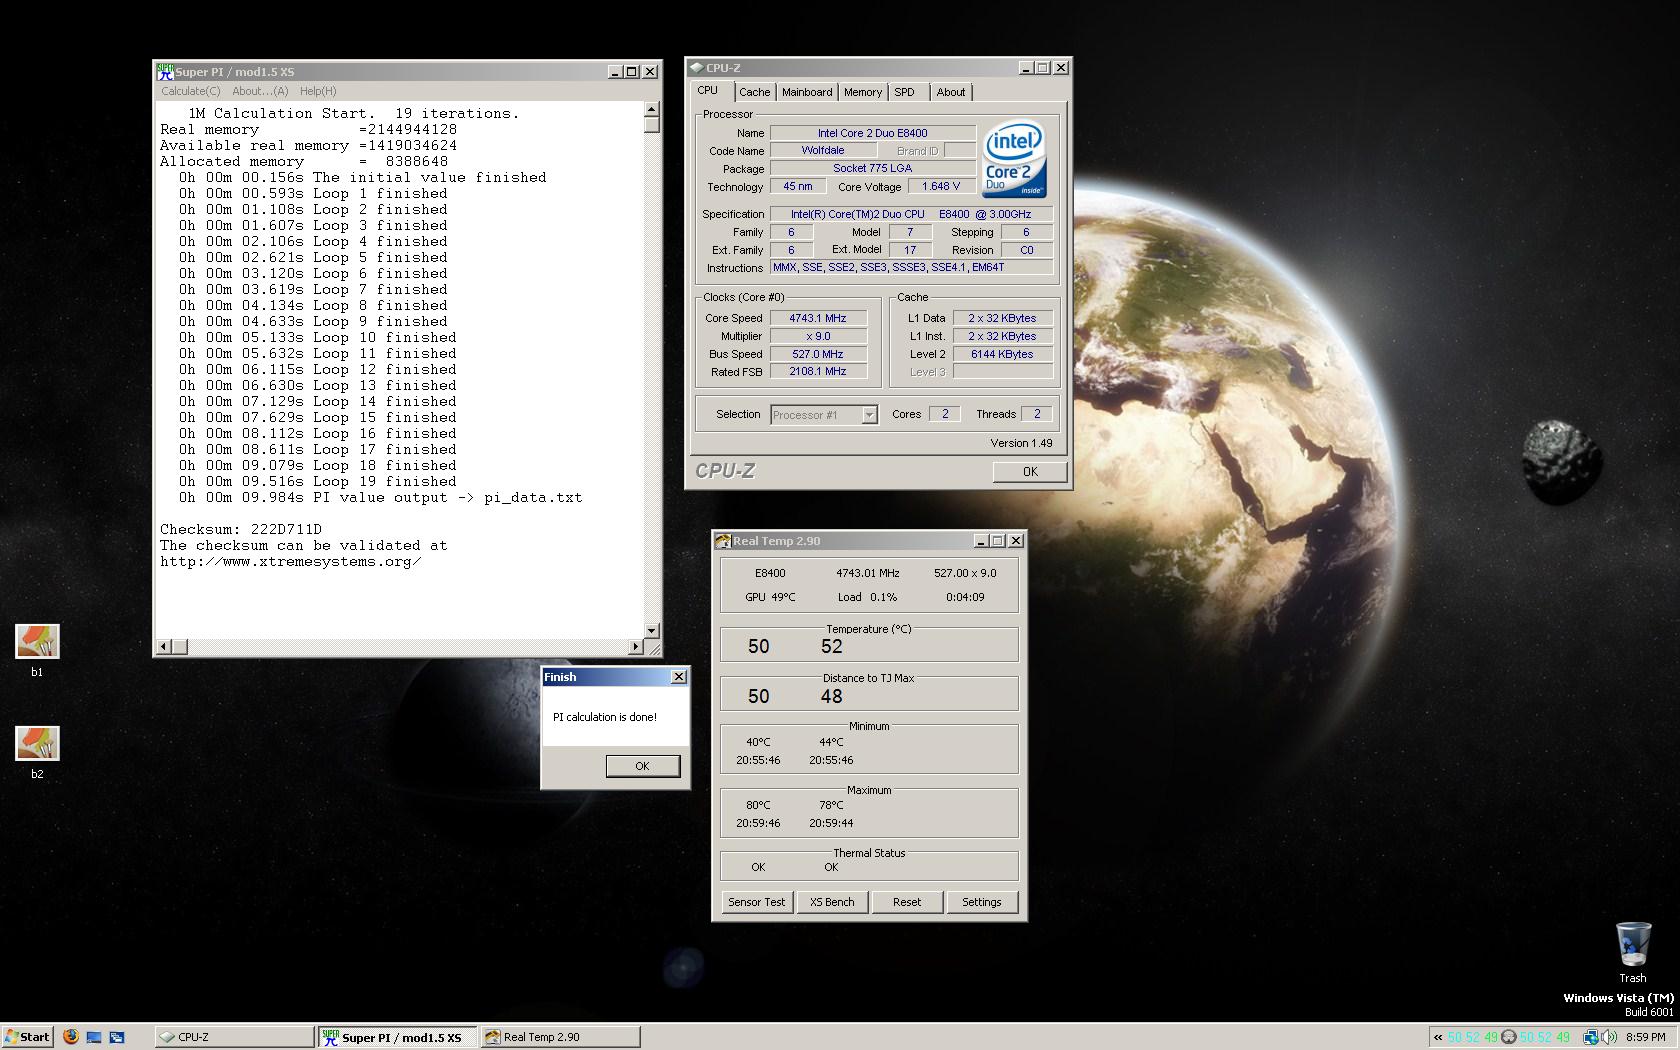1680x1050 pixels.
Task: Click Show Desktop quick launch icon
Action: coord(94,1037)
